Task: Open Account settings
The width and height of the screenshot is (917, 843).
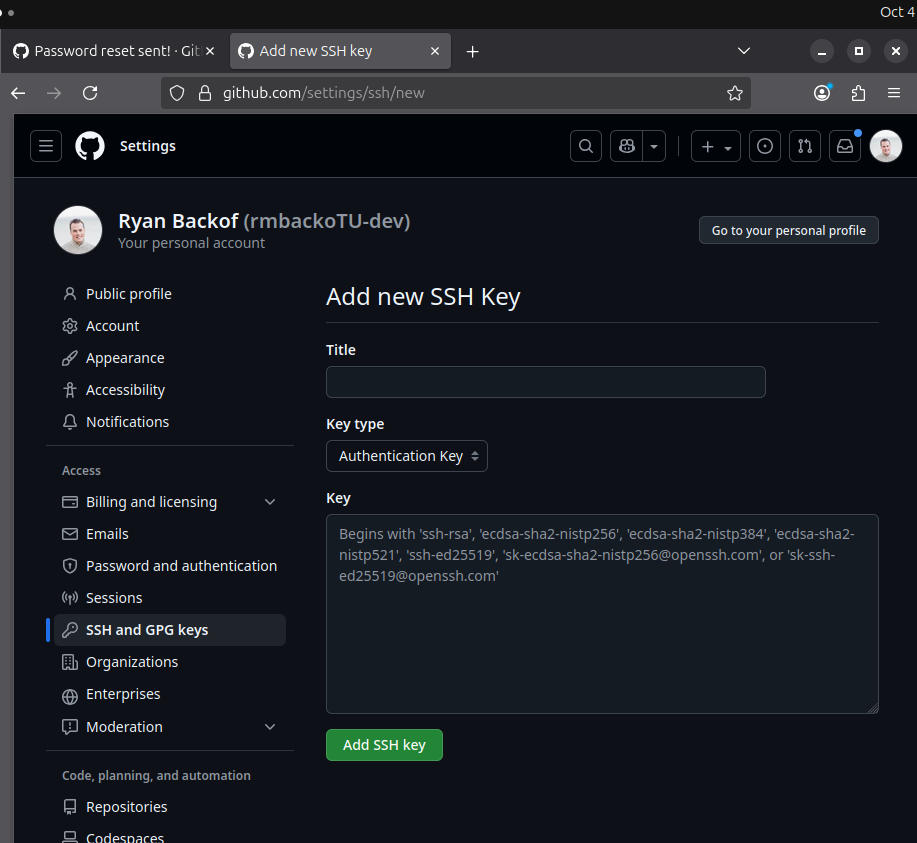Action: [170, 326]
